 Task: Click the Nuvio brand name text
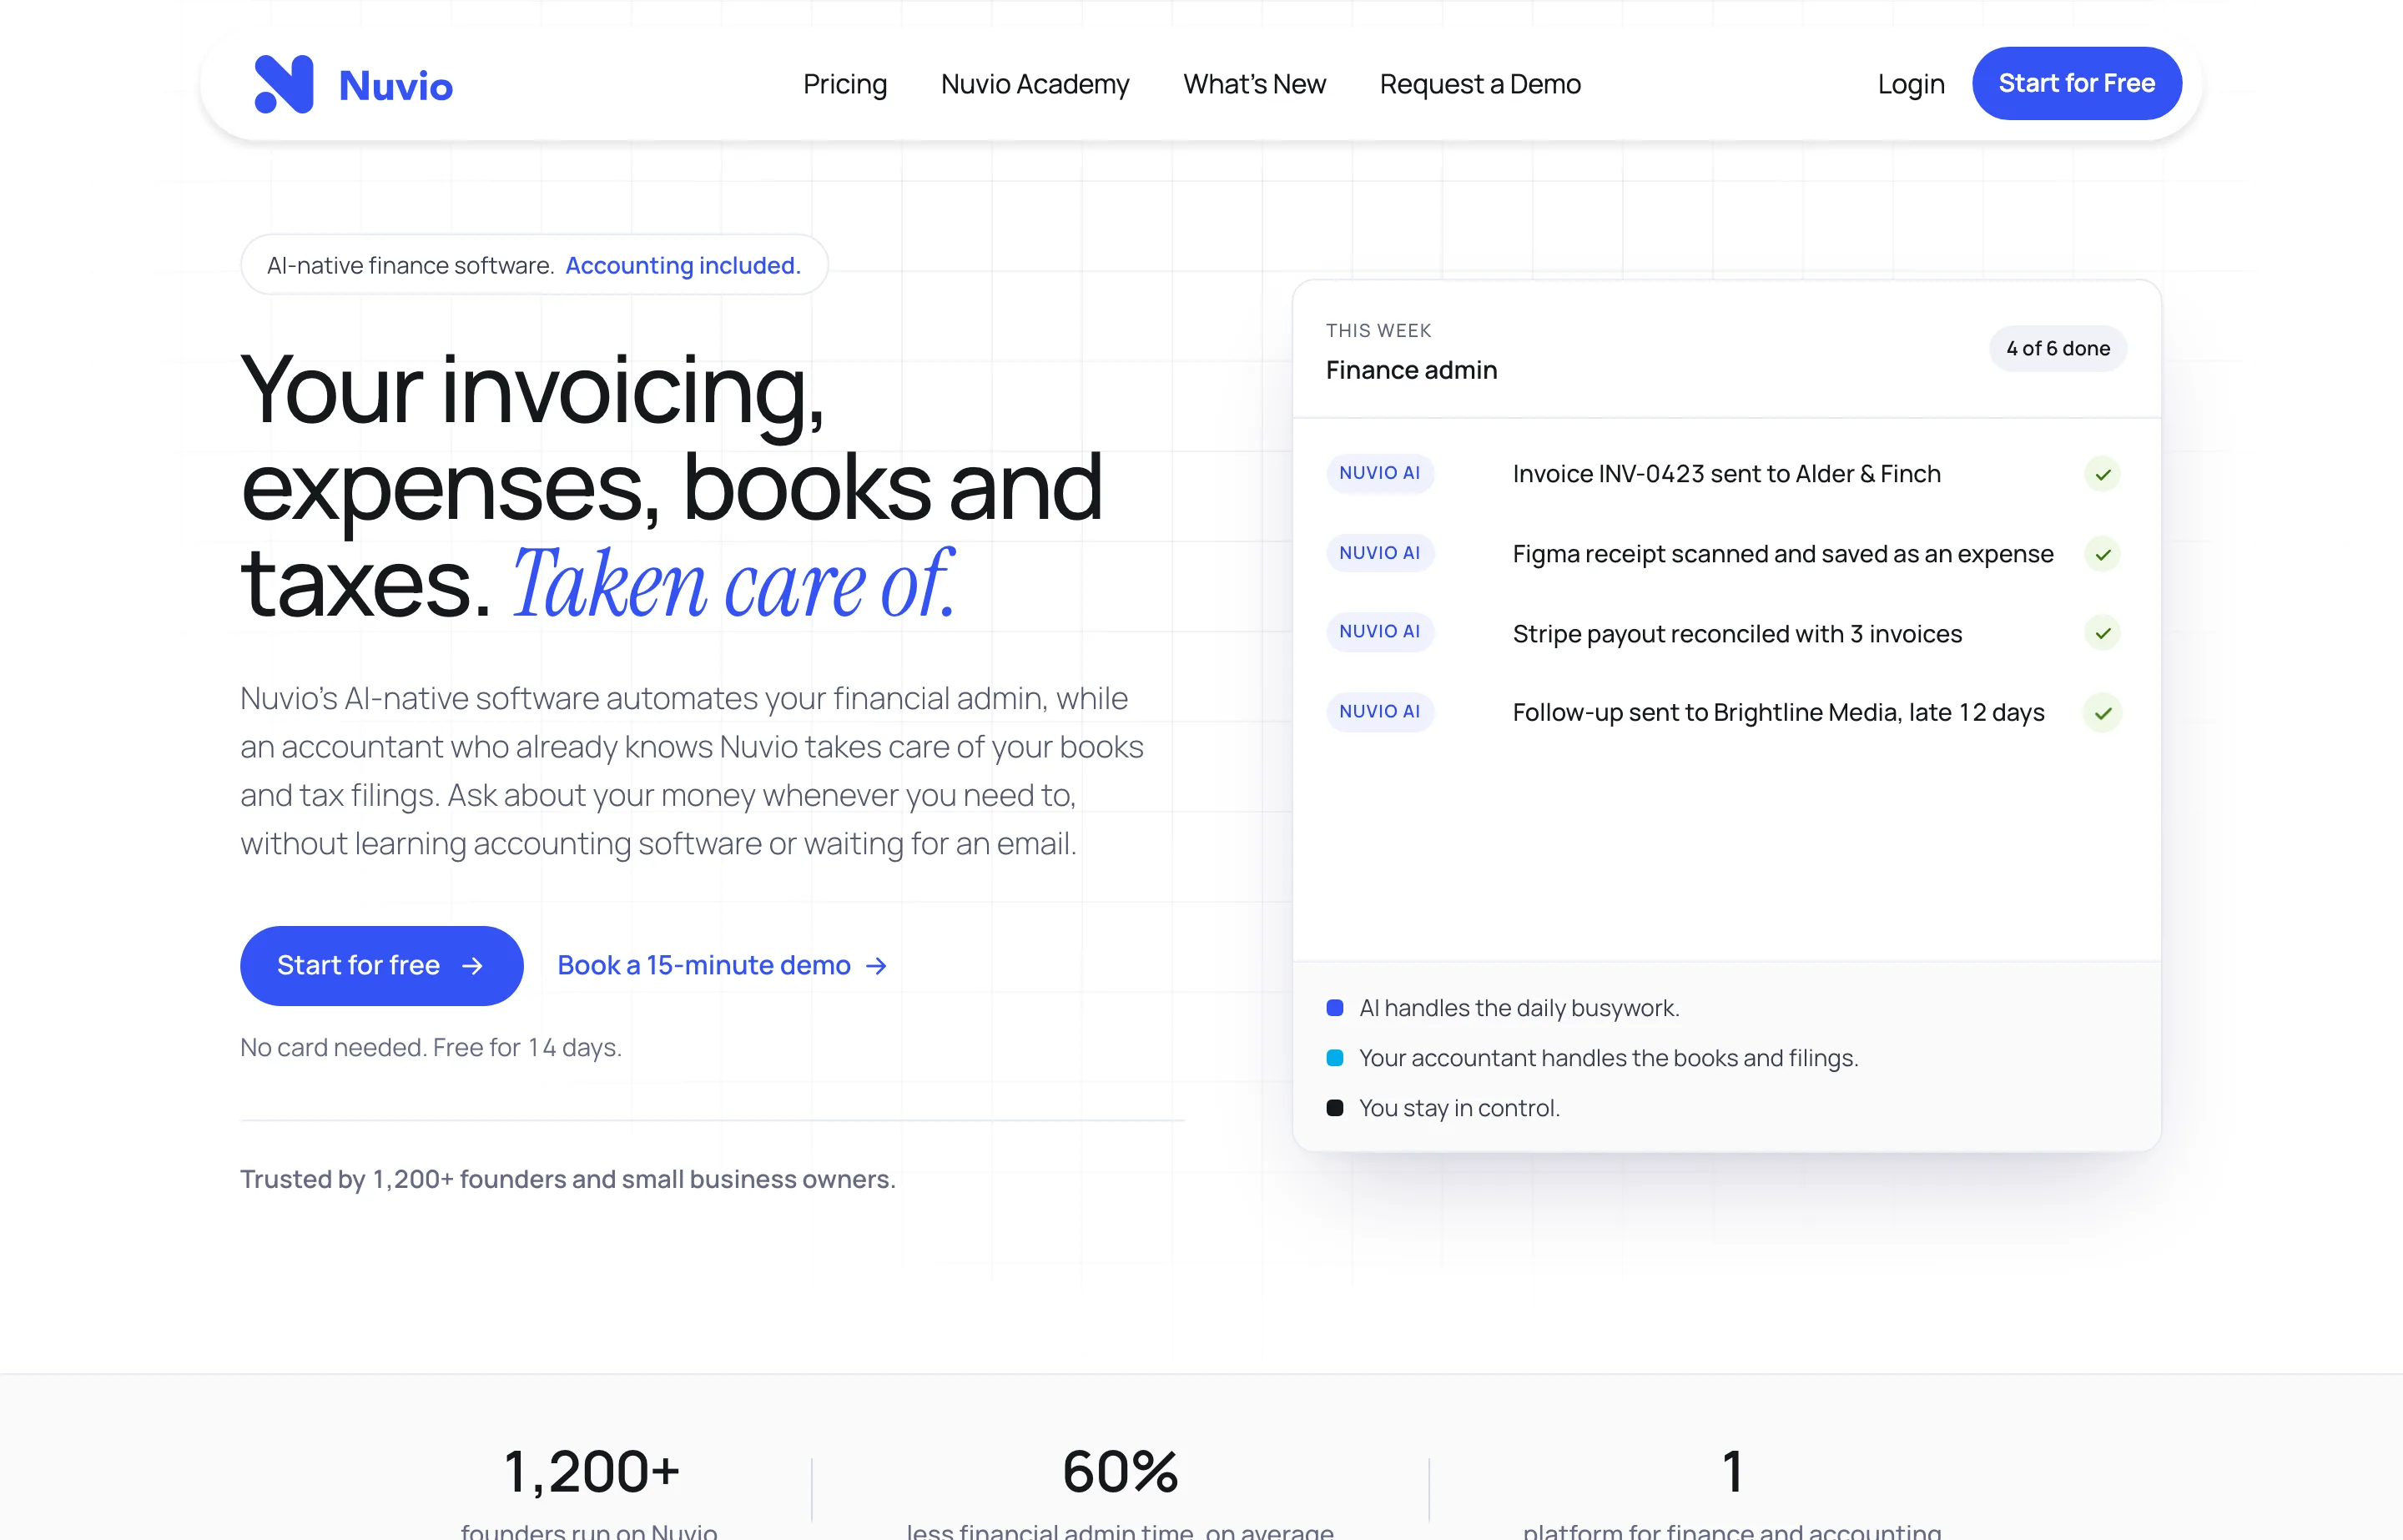[x=396, y=86]
